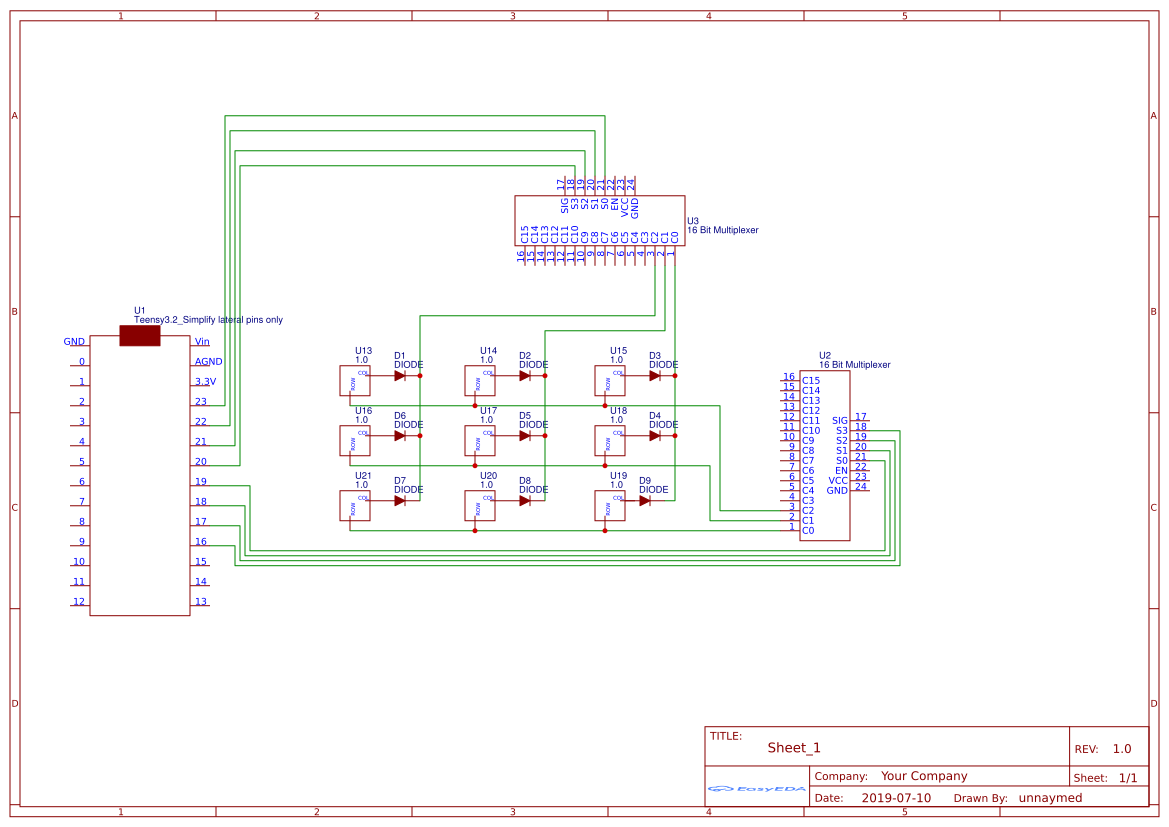Select the D7 diode symbol
This screenshot has height=827, width=1169.
400,501
